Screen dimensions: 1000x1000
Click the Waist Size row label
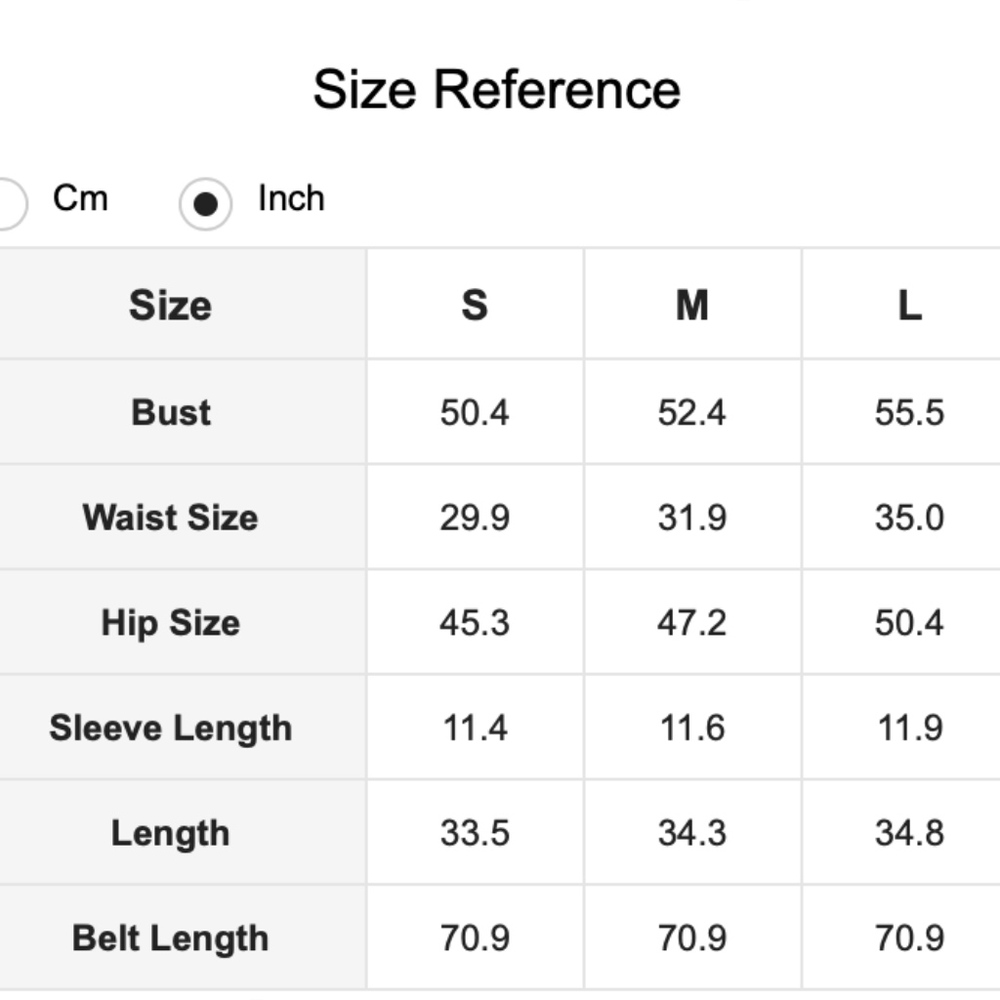point(171,518)
